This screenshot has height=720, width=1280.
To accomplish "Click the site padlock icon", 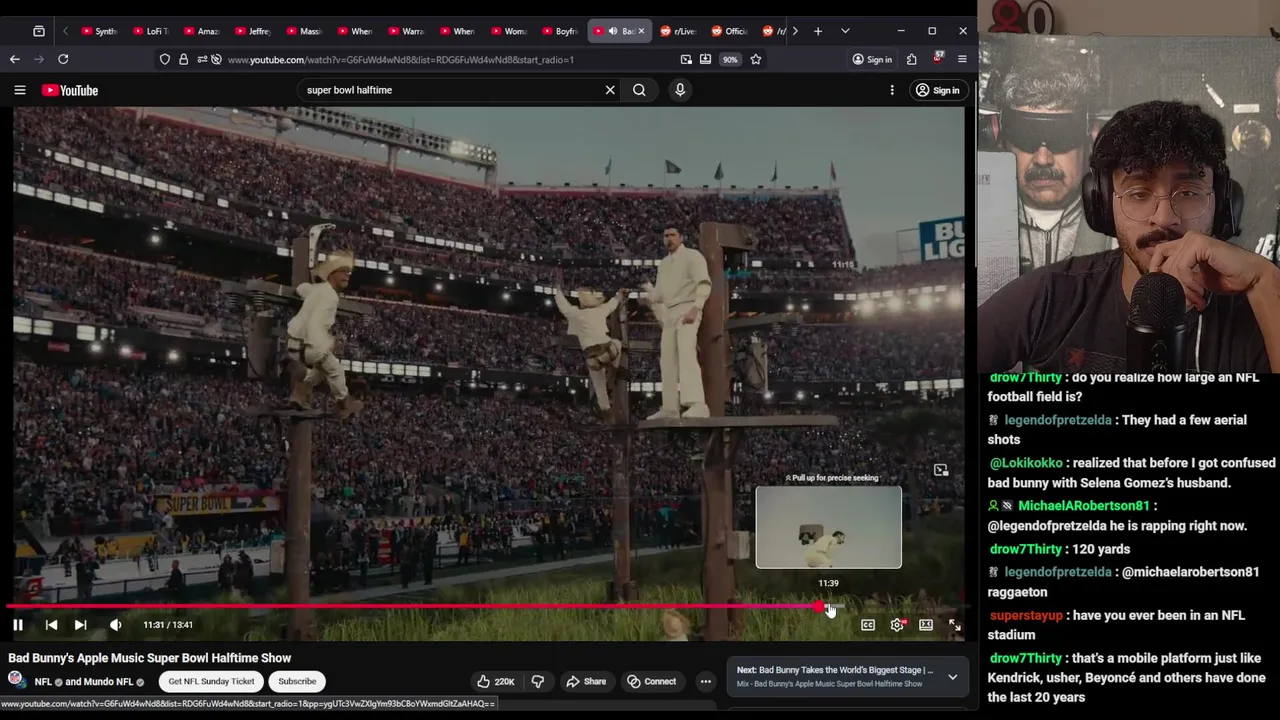I will [183, 60].
